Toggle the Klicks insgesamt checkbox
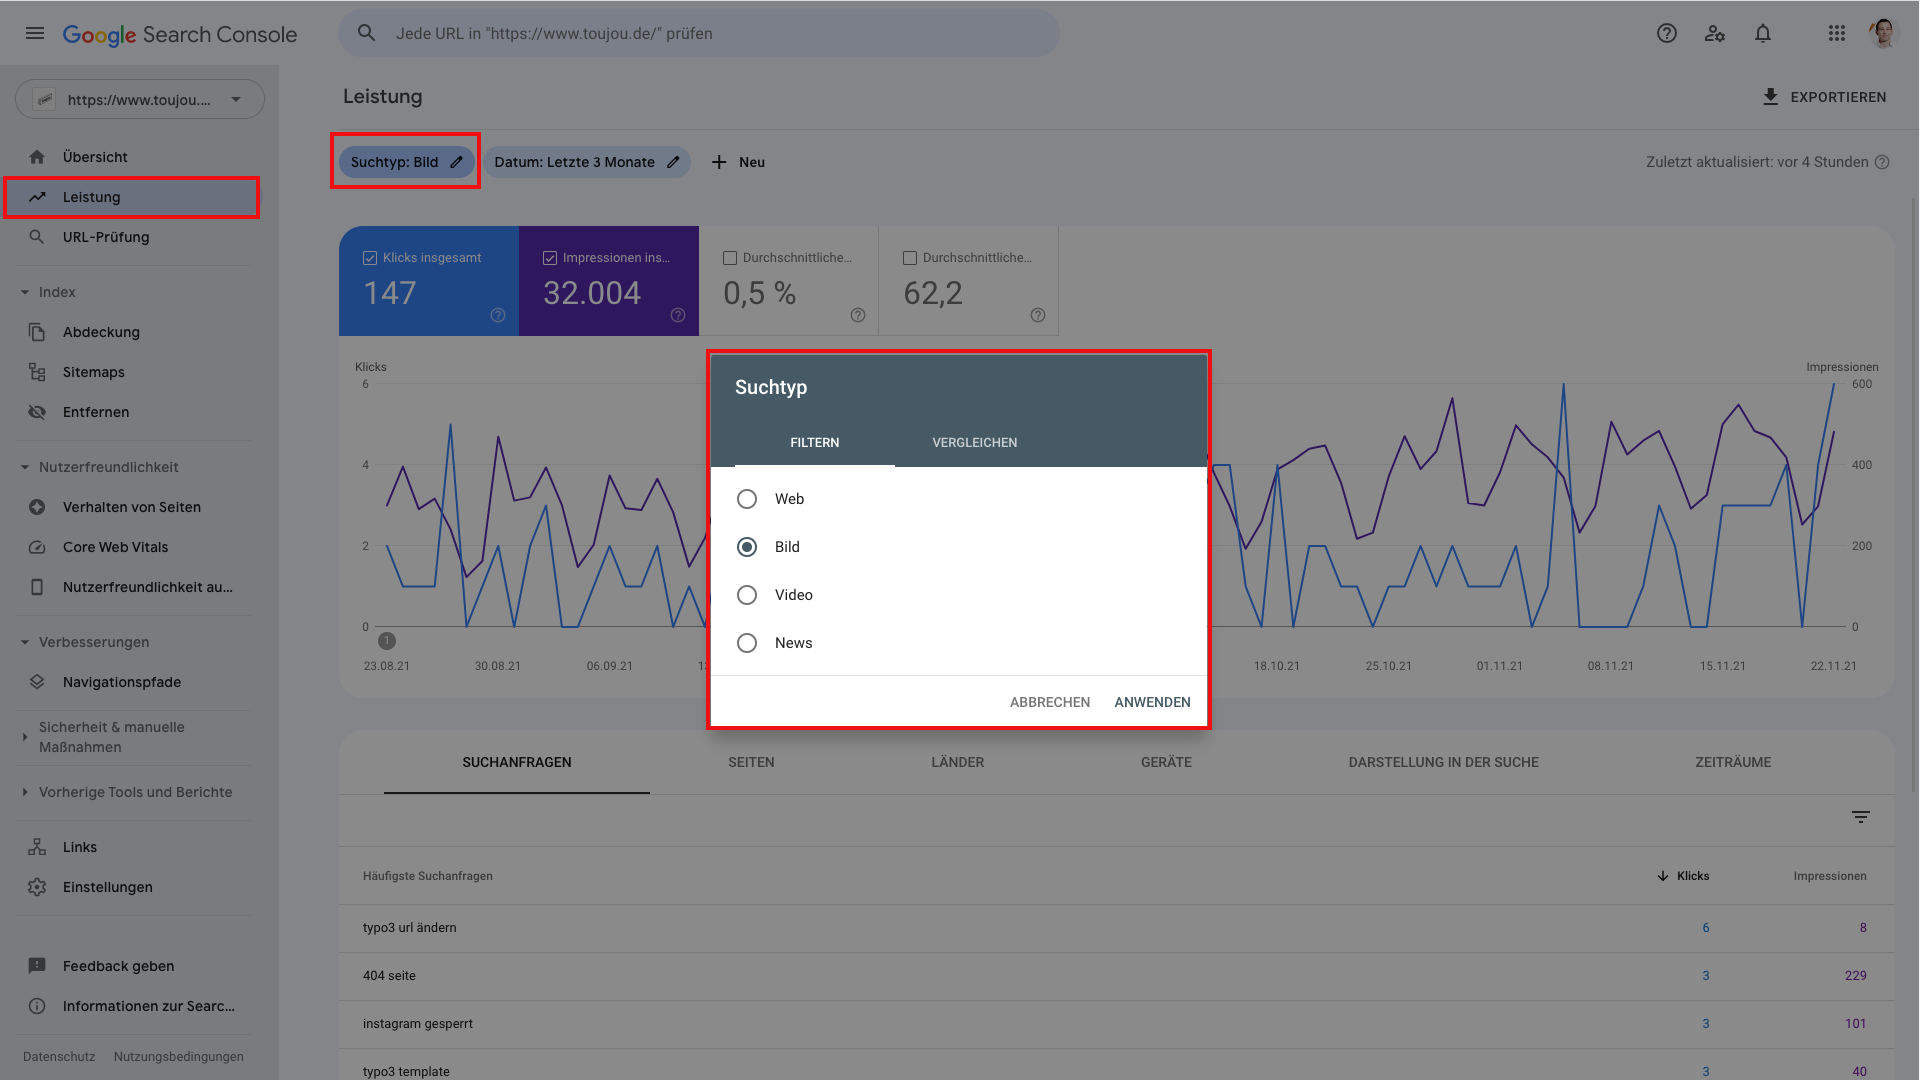1920x1080 pixels. (x=370, y=258)
